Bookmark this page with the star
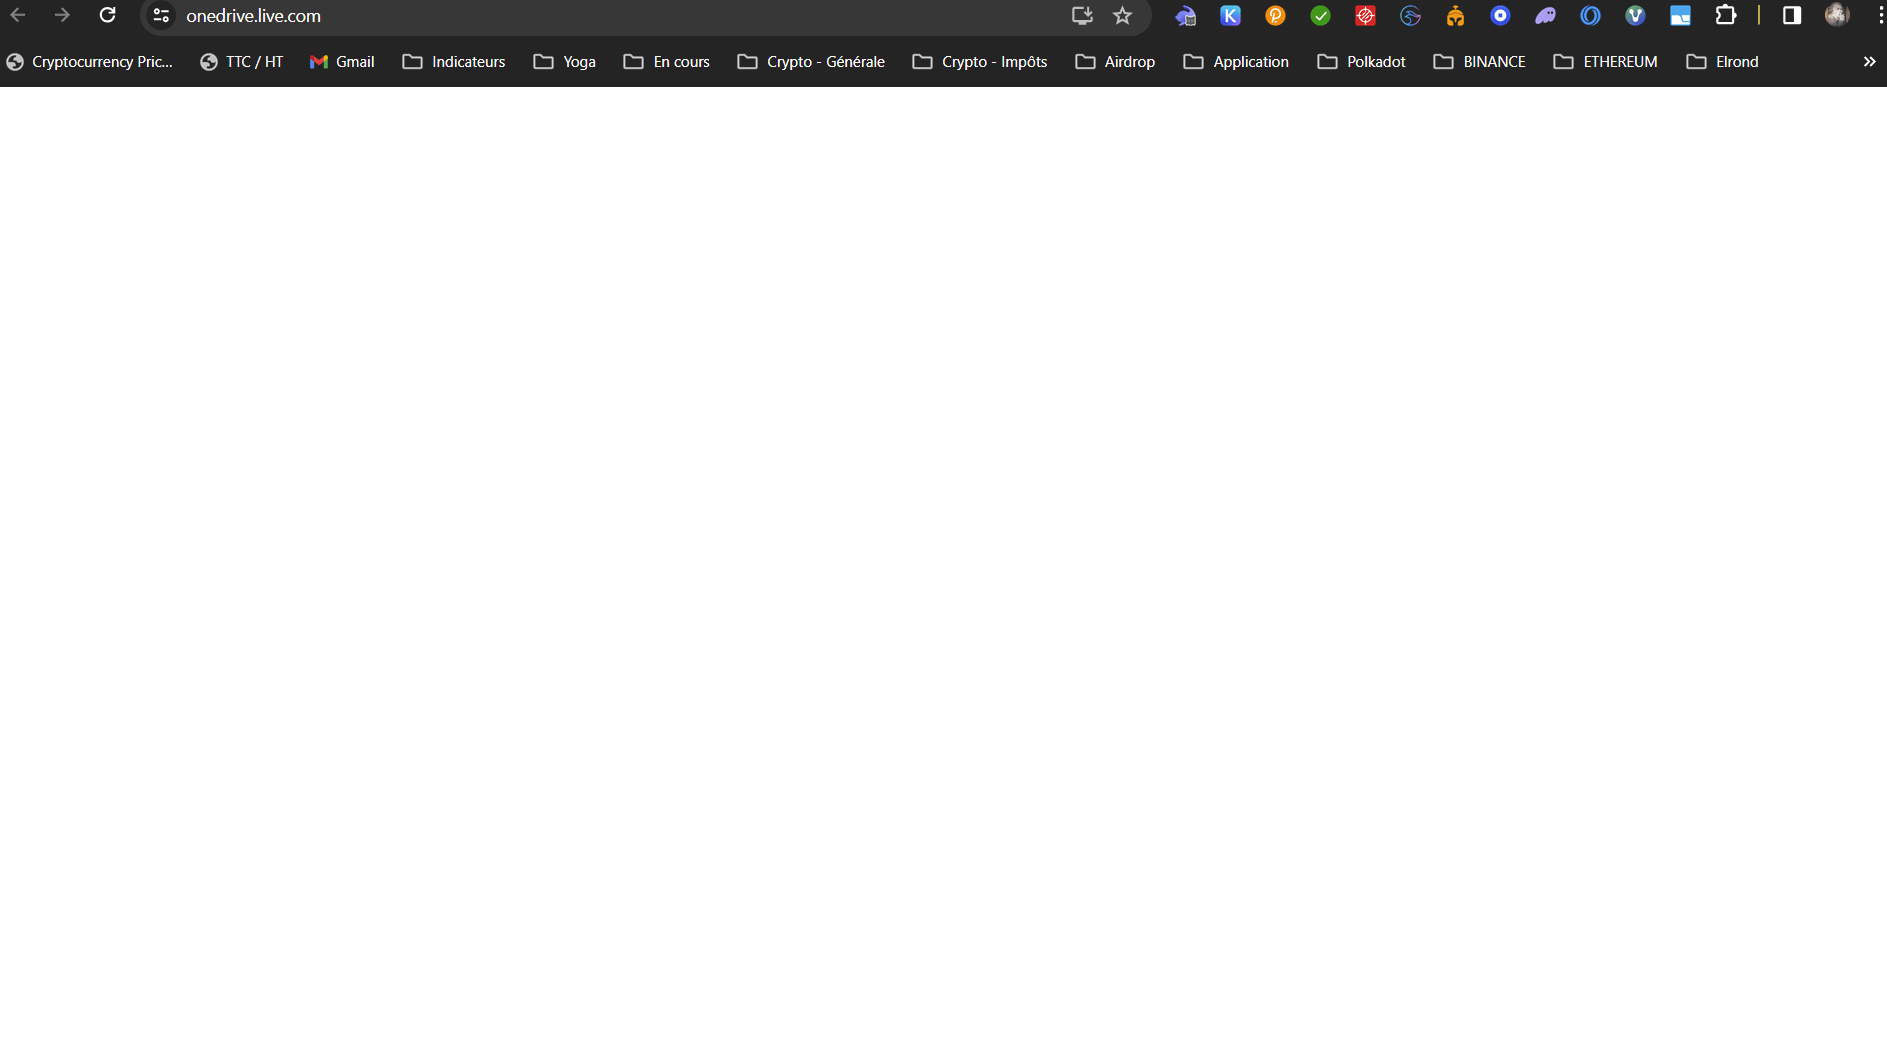 (x=1124, y=15)
